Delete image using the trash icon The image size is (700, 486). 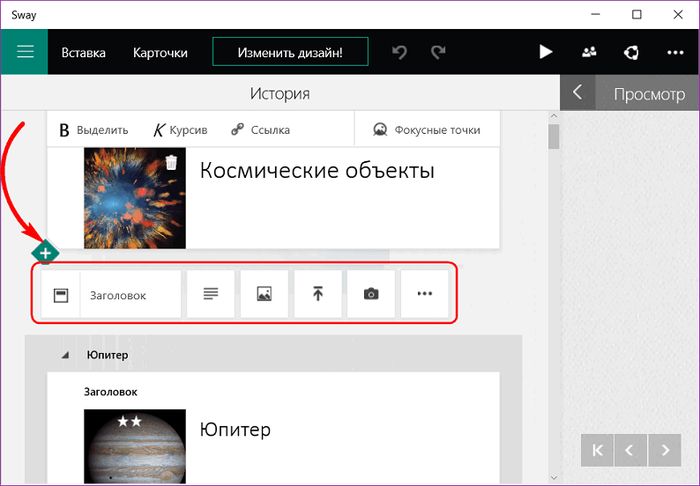[x=172, y=162]
